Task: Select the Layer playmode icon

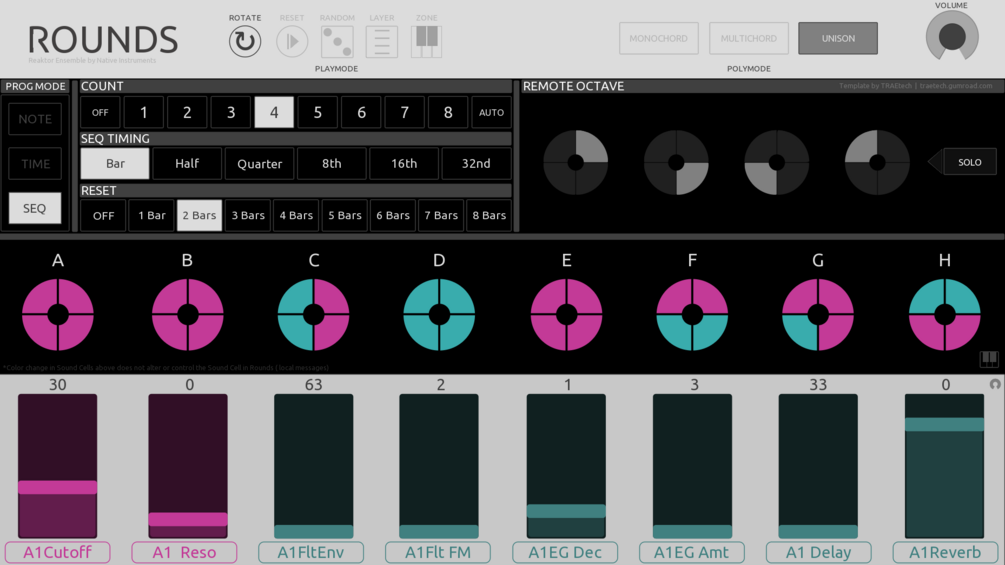Action: point(382,42)
